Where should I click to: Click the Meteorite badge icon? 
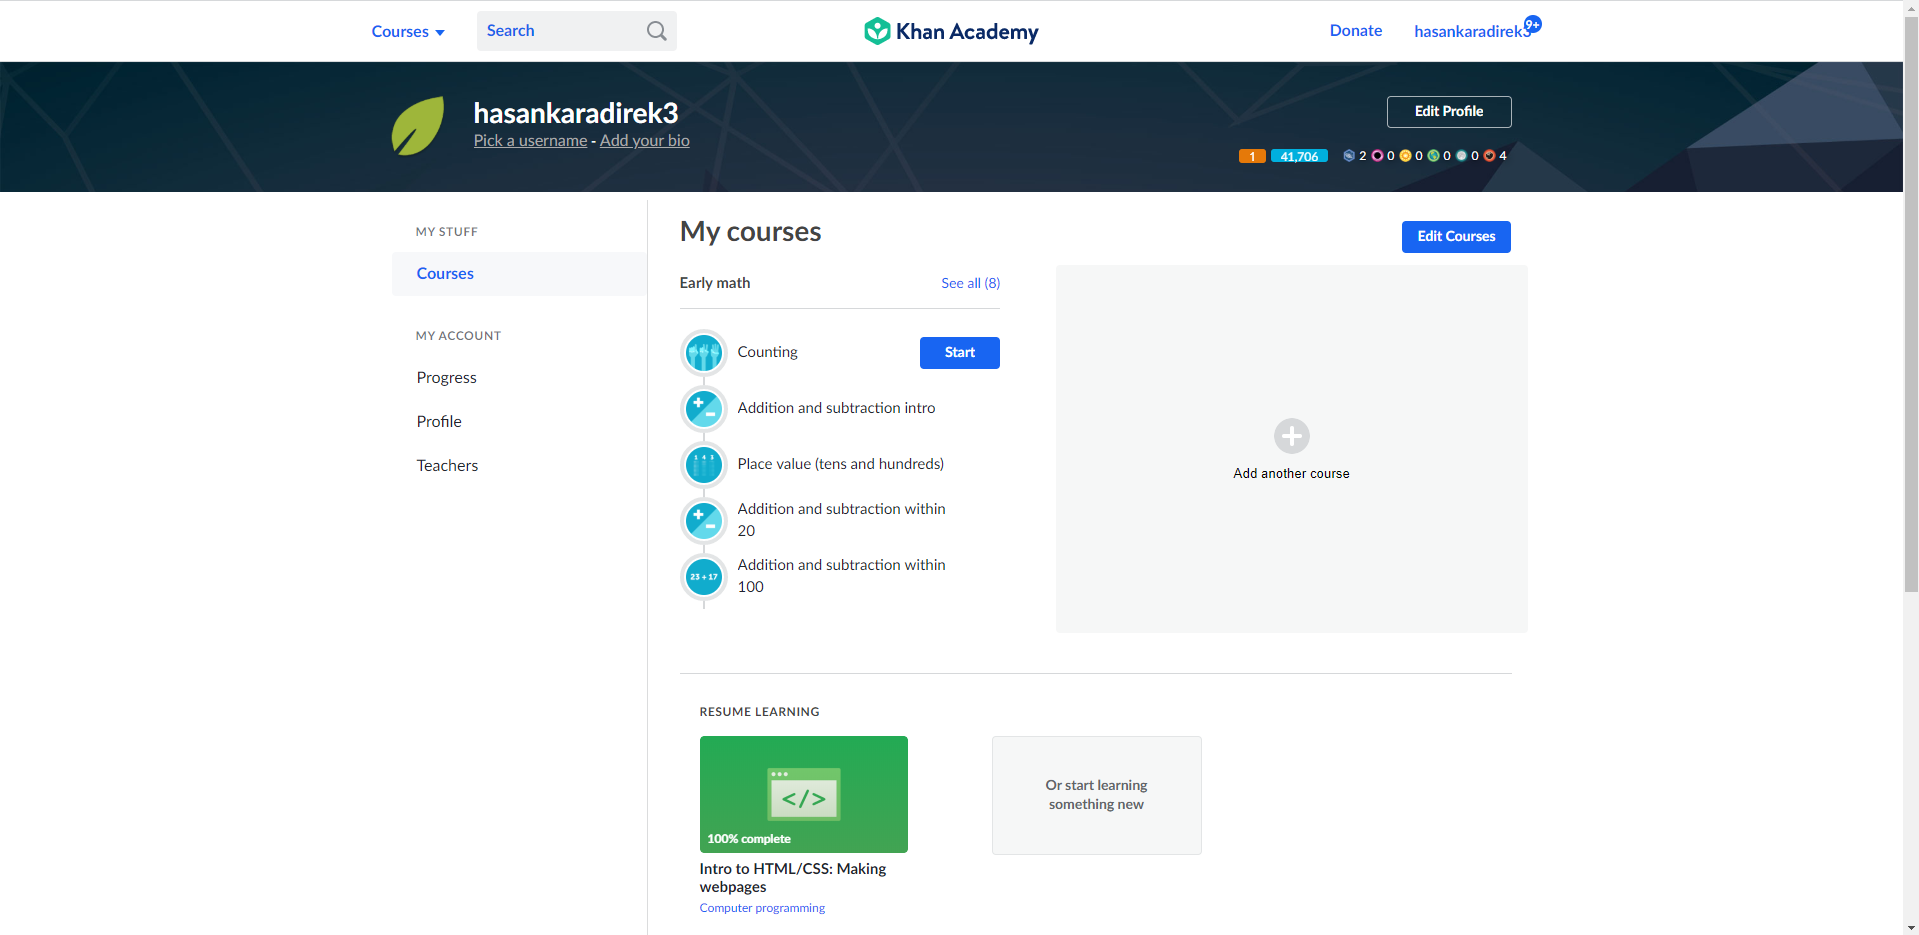tap(1489, 155)
